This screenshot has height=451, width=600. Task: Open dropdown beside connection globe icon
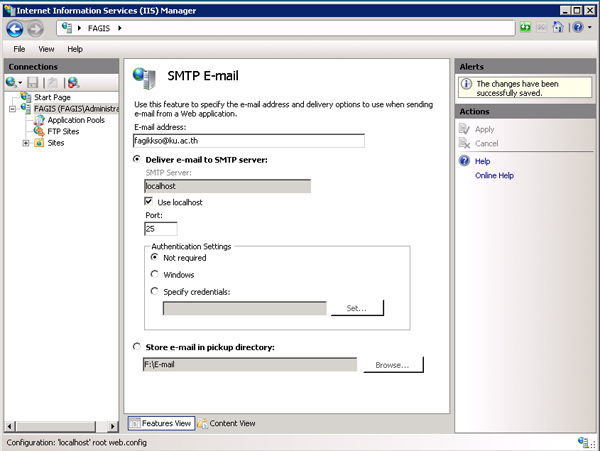pyautogui.click(x=20, y=82)
